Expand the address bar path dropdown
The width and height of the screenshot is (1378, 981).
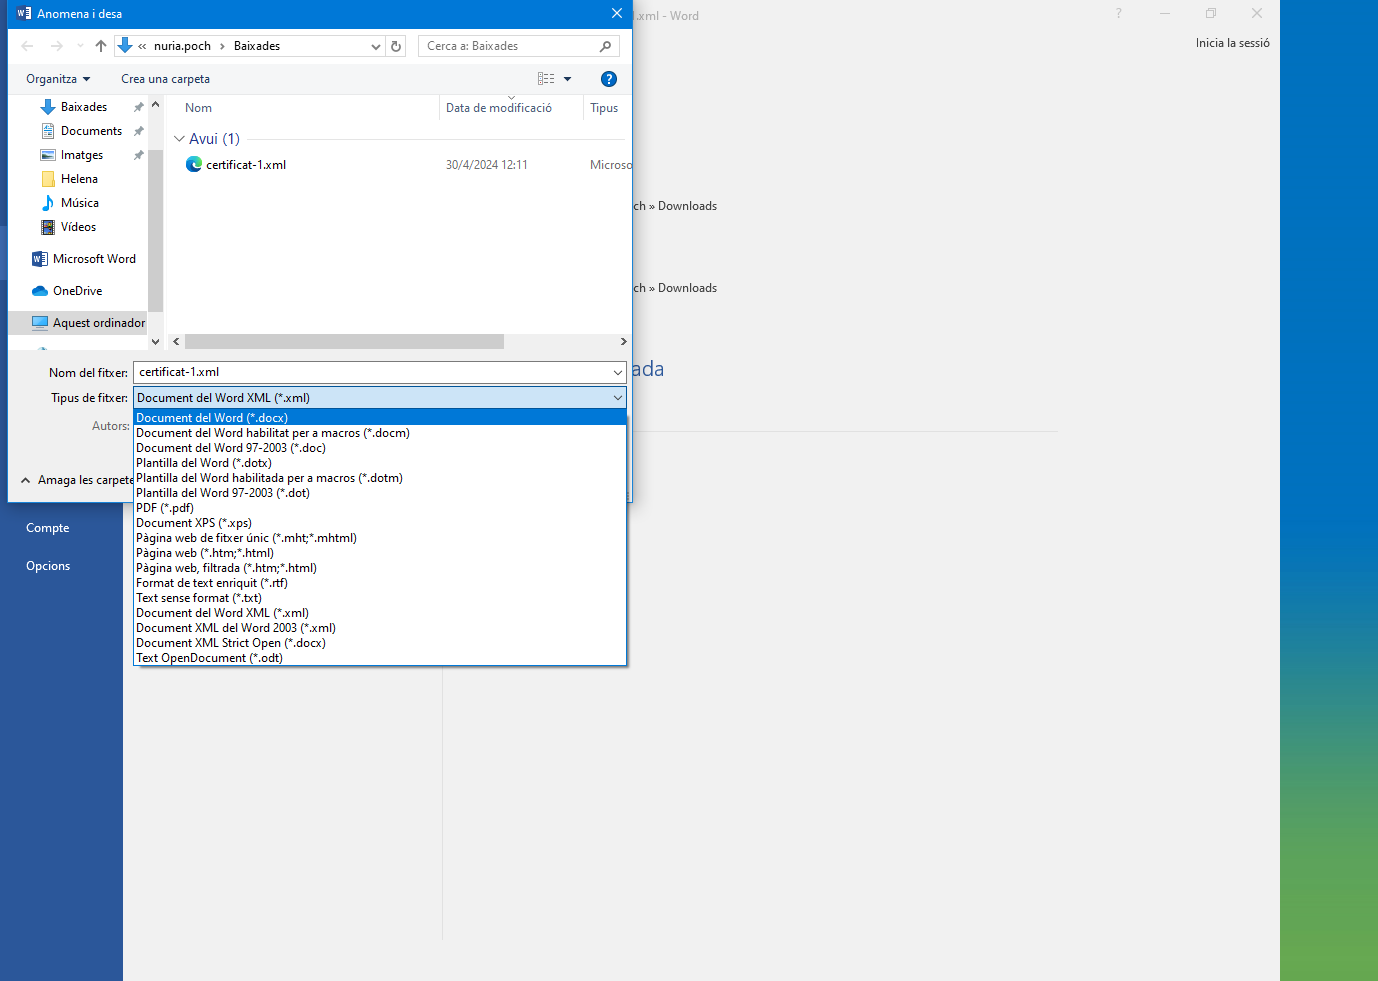pos(376,46)
